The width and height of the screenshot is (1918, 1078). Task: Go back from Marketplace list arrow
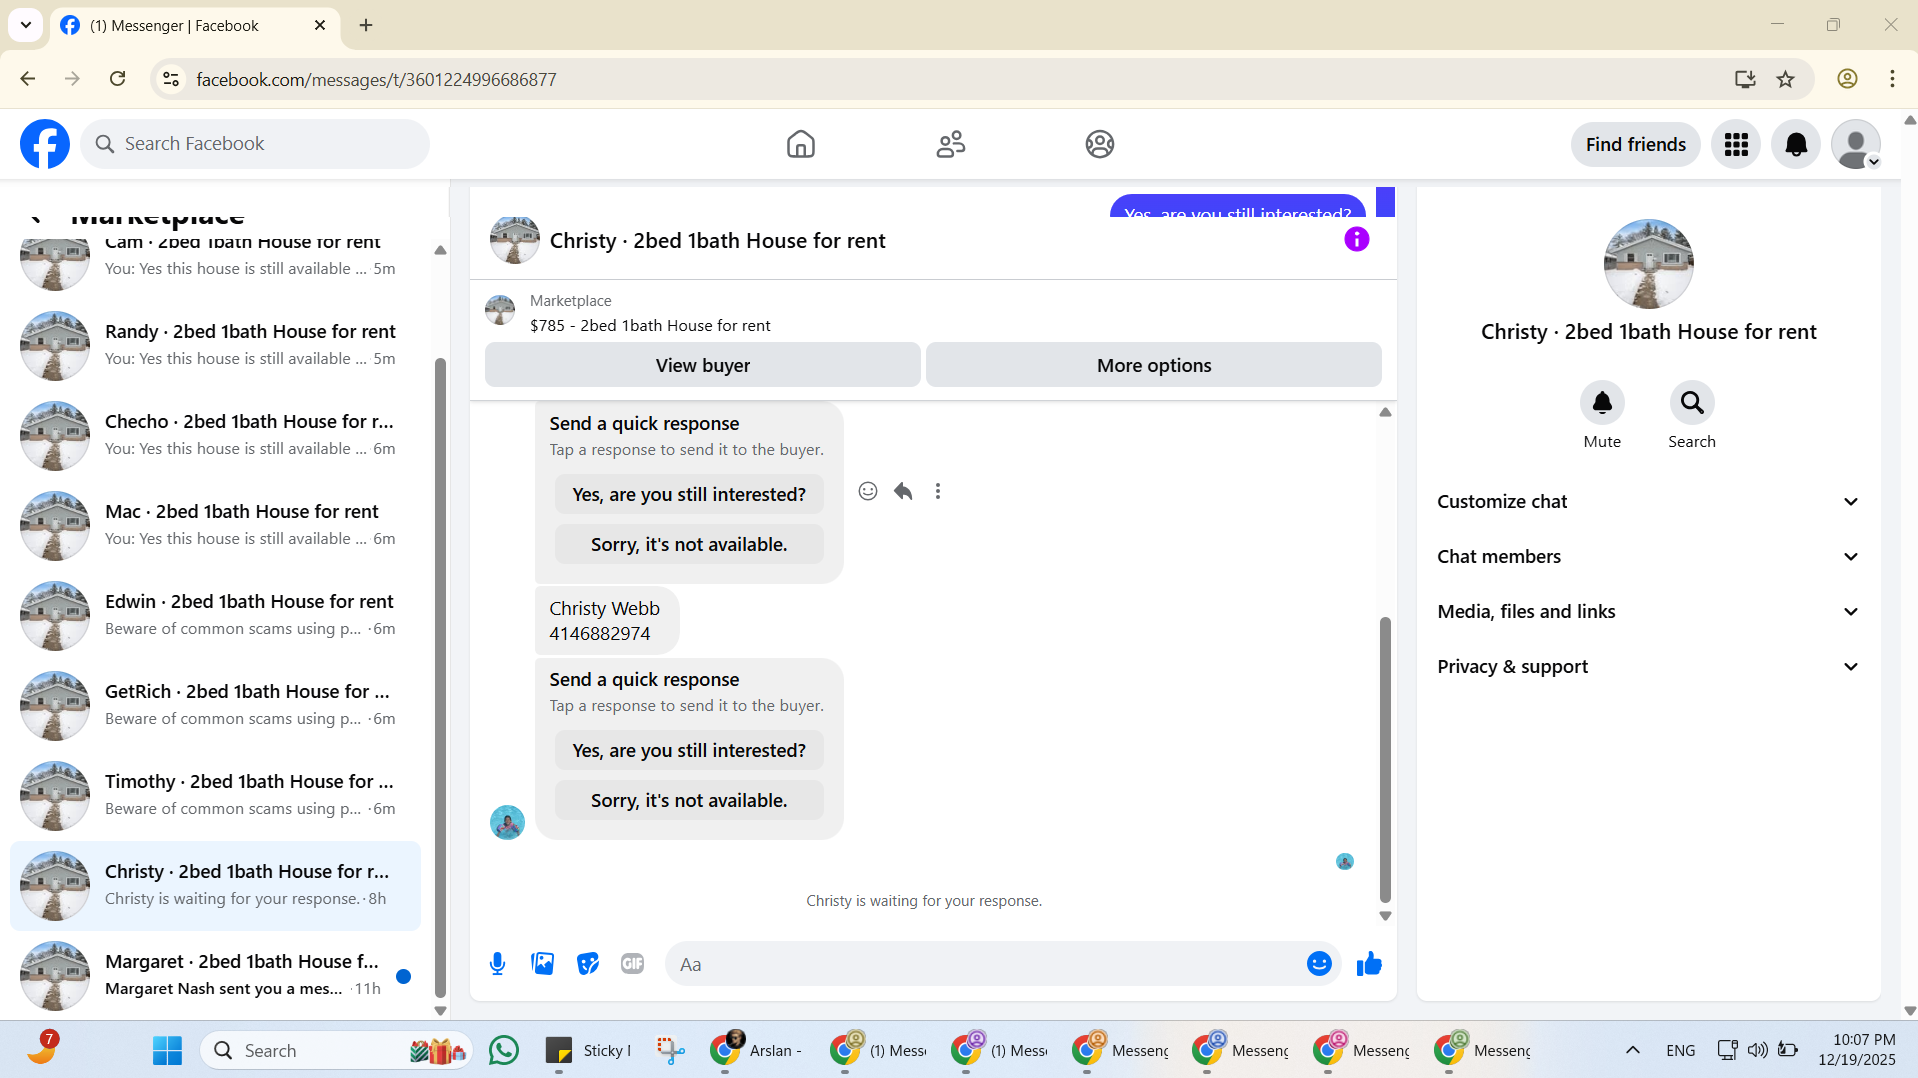coord(36,217)
